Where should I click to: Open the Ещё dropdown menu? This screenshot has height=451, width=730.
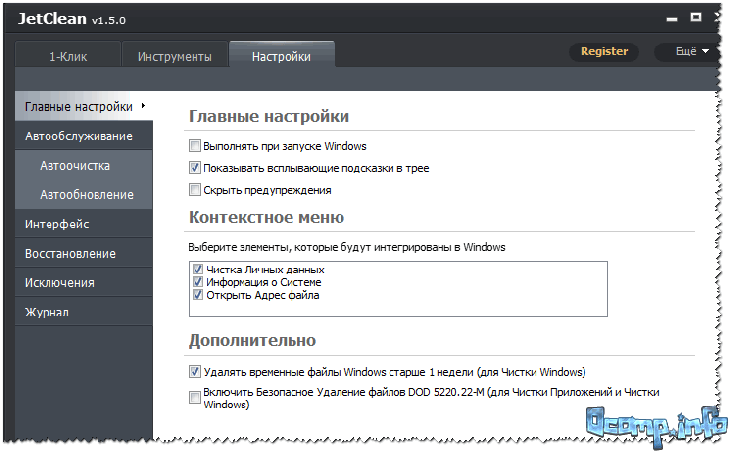coord(689,51)
